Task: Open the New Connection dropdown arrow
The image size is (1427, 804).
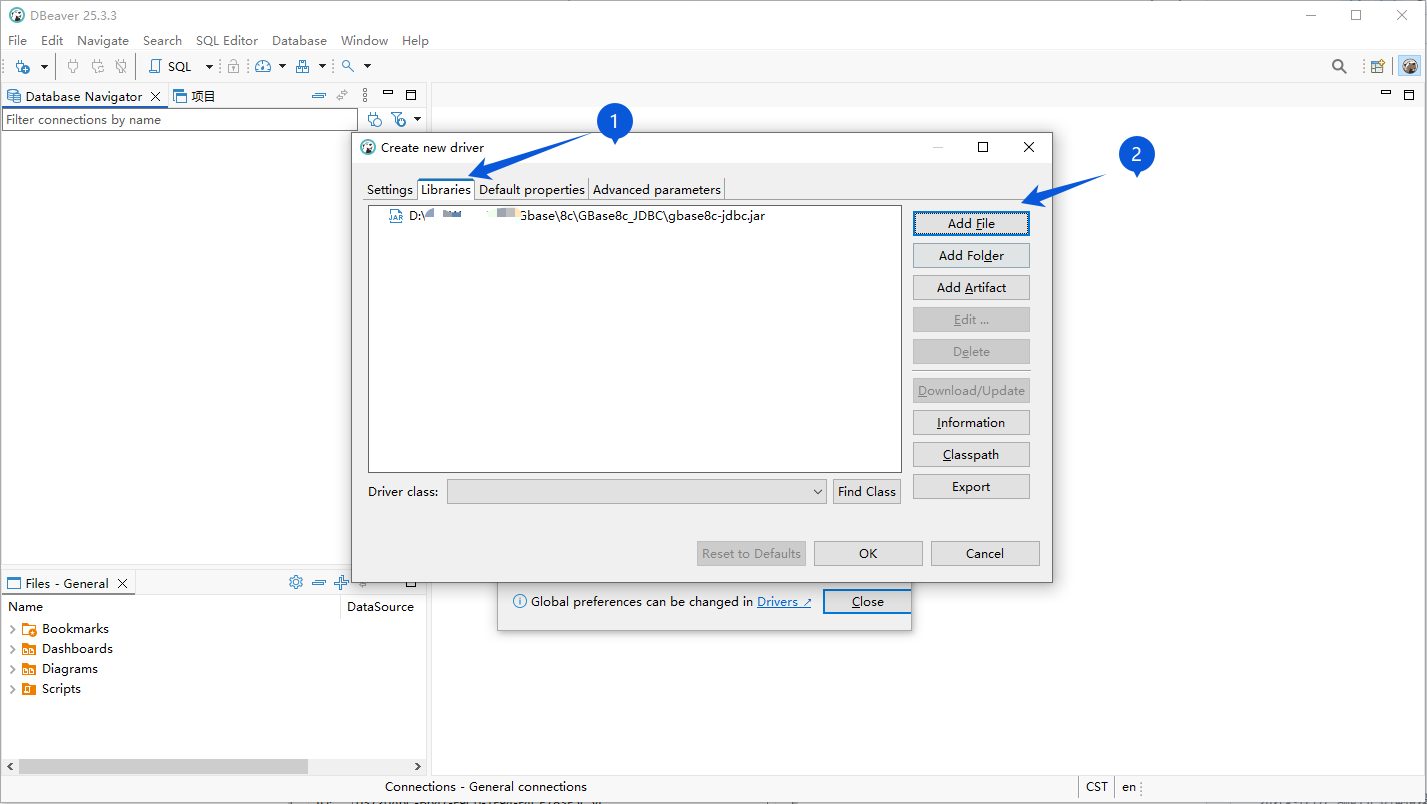Action: [44, 67]
